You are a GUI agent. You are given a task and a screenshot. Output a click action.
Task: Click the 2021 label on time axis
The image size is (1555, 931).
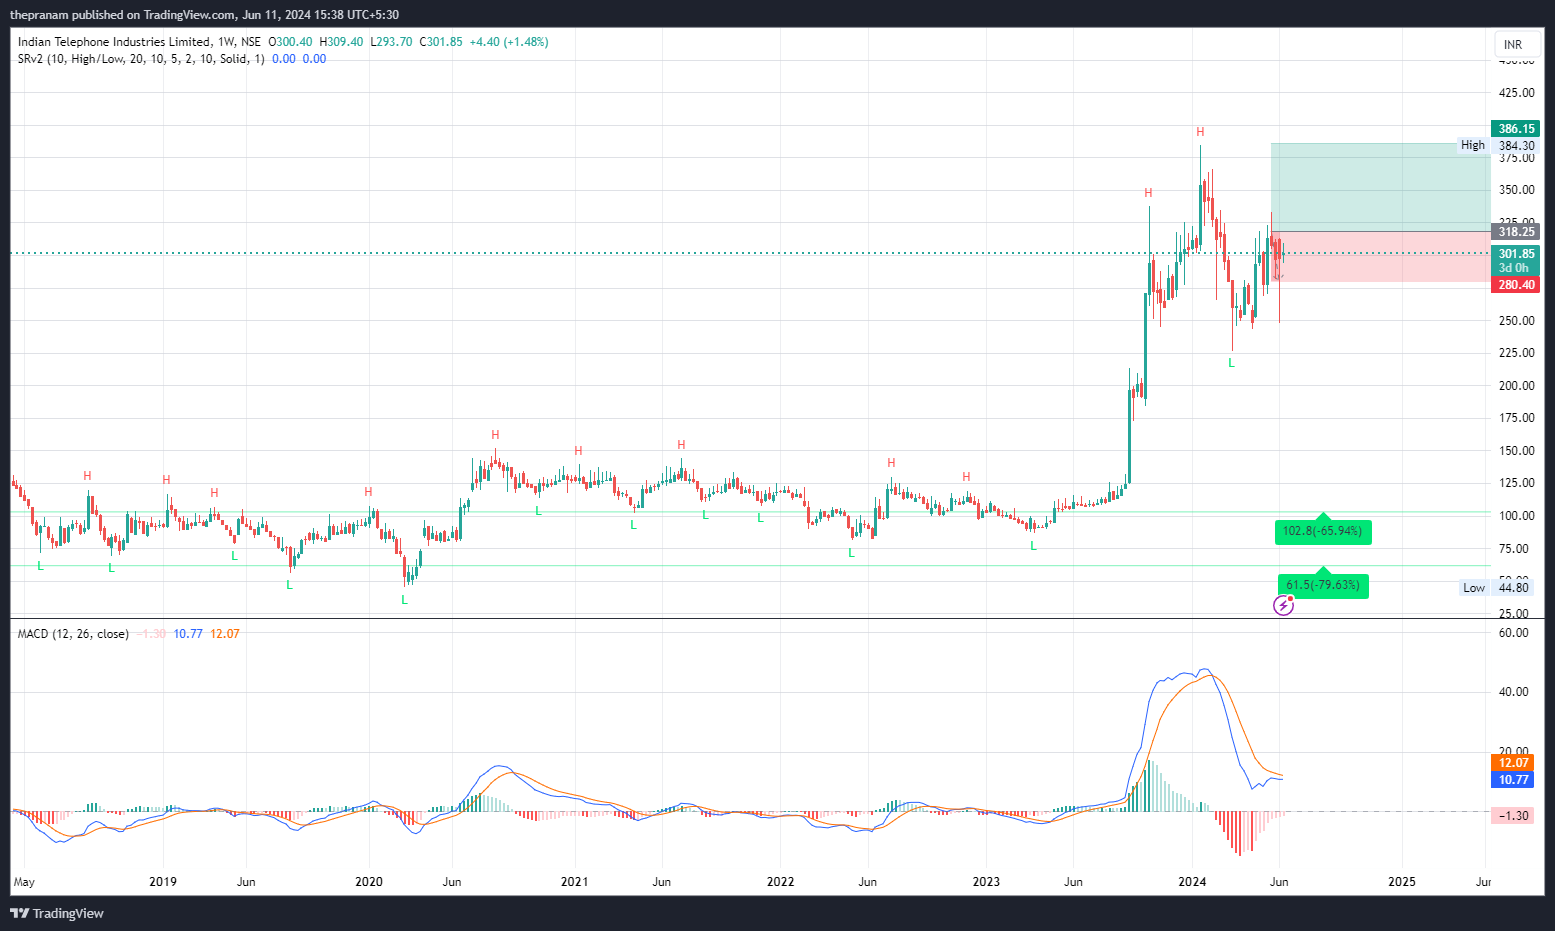pos(575,882)
